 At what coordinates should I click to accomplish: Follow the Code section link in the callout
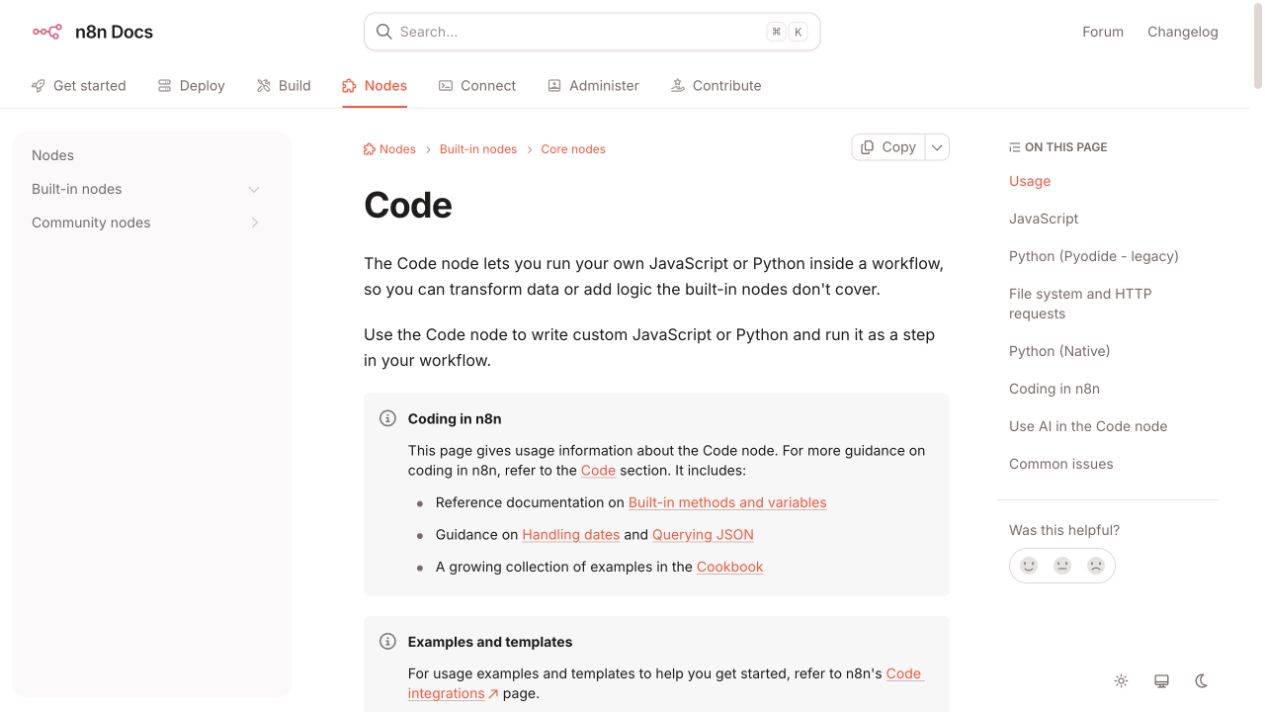[598, 470]
